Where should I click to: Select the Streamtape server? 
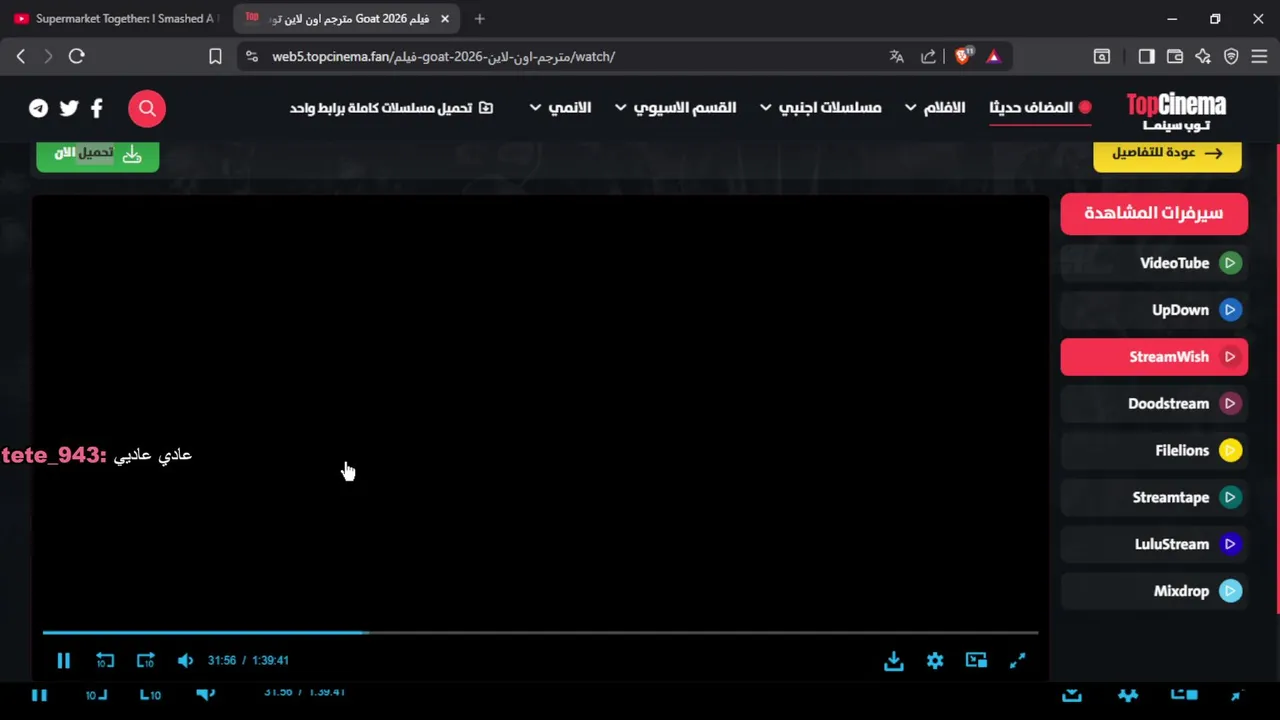[1154, 497]
